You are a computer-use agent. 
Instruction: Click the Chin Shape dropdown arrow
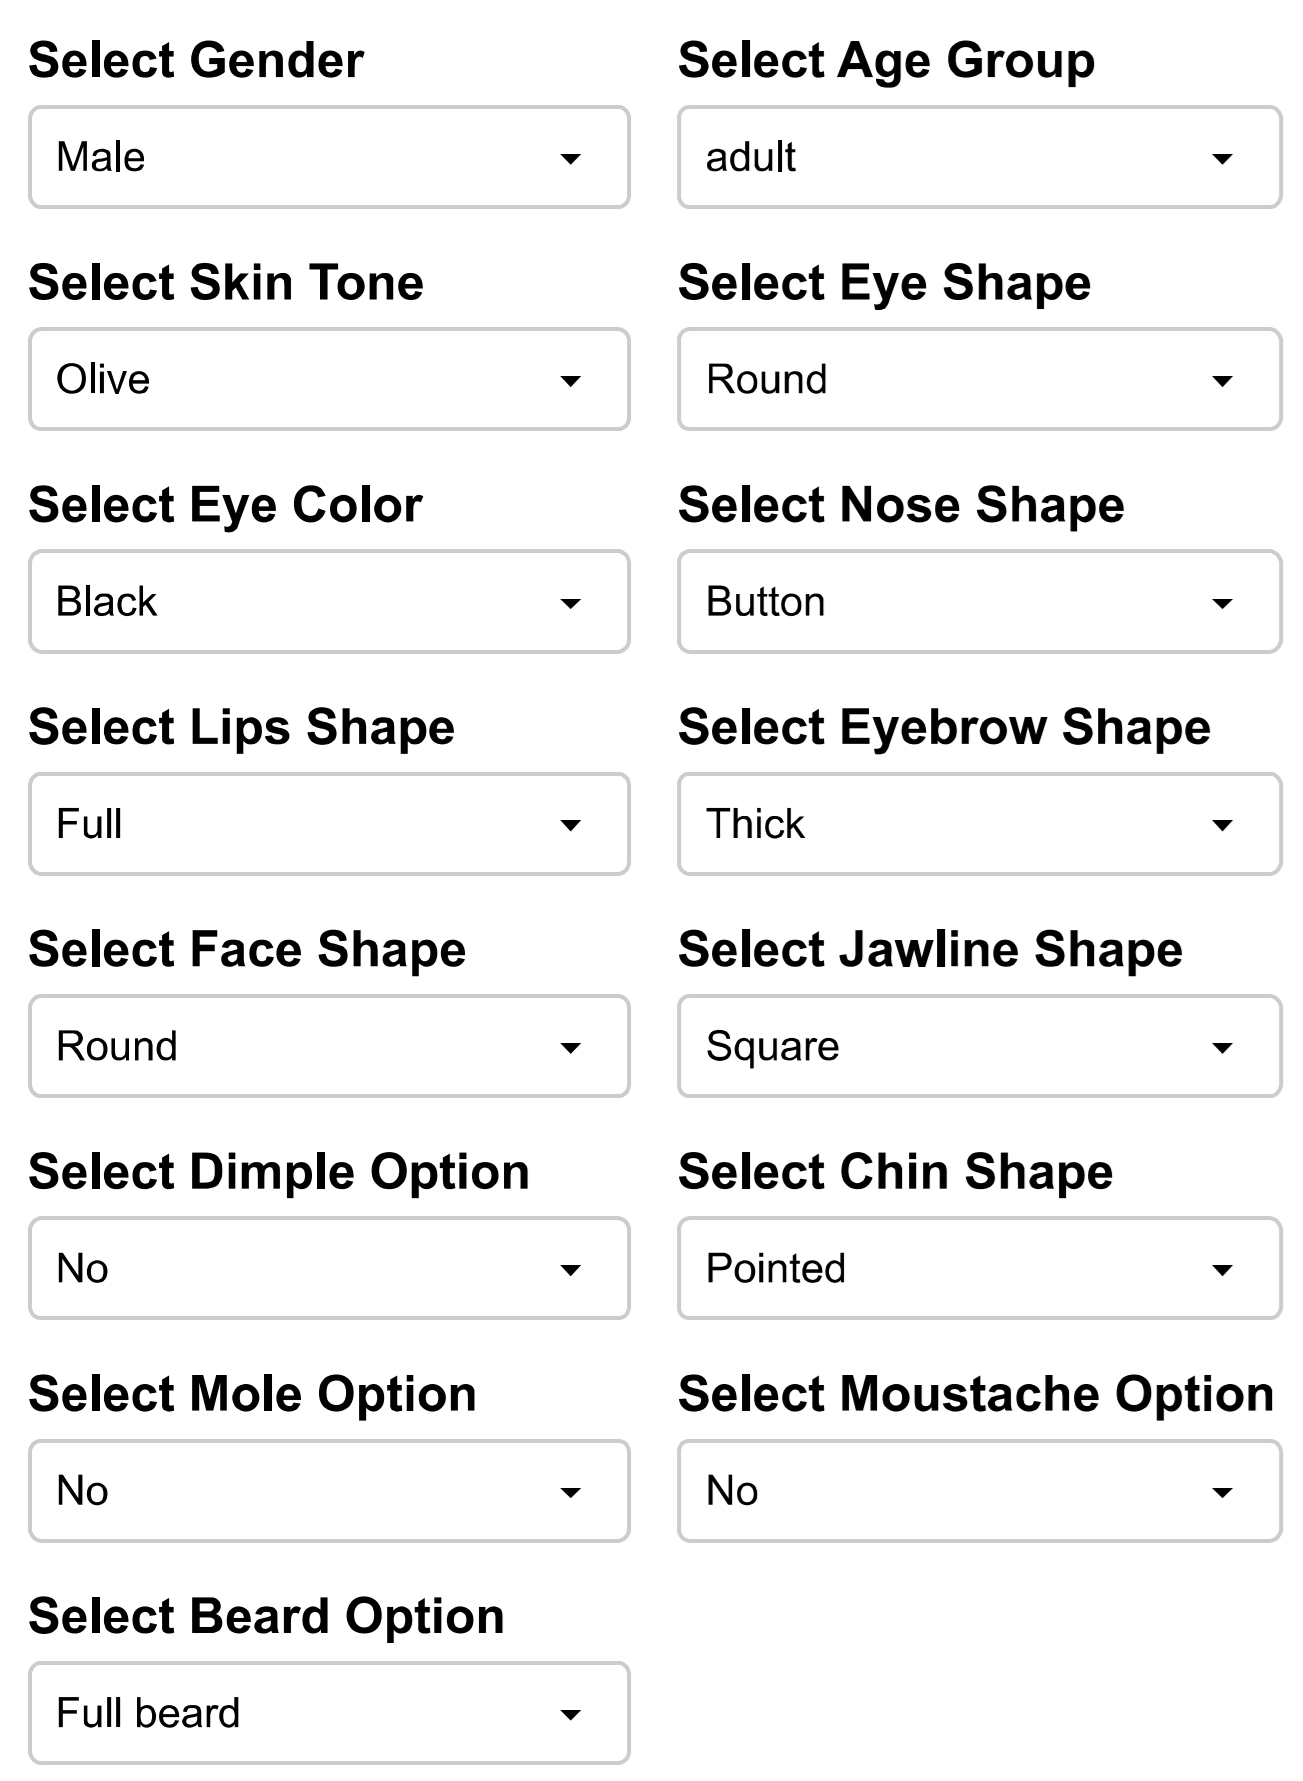(x=1221, y=1270)
